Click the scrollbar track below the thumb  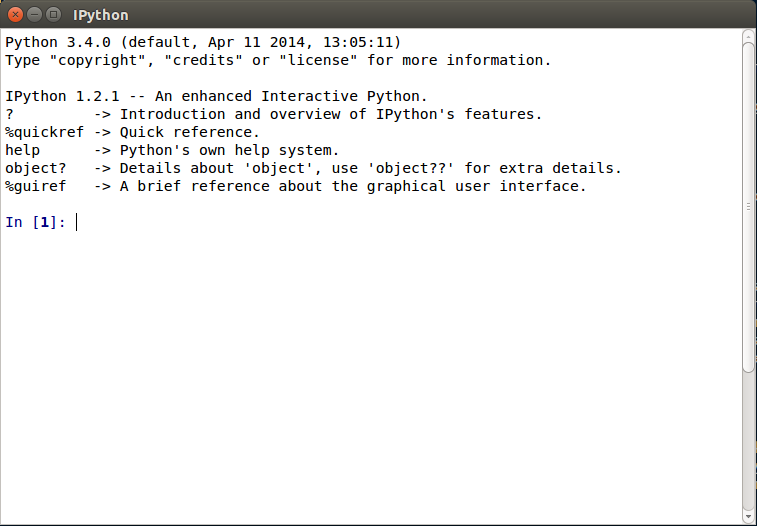pyautogui.click(x=749, y=442)
